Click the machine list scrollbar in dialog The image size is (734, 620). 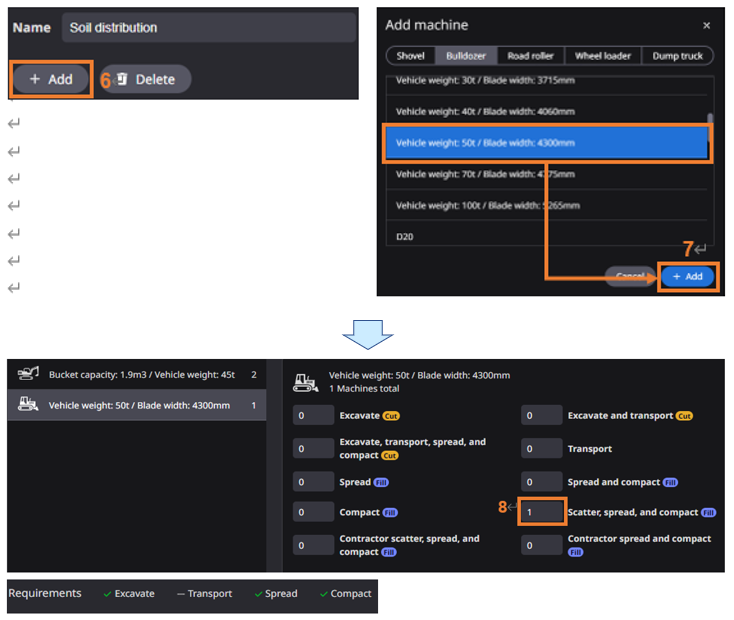[710, 126]
